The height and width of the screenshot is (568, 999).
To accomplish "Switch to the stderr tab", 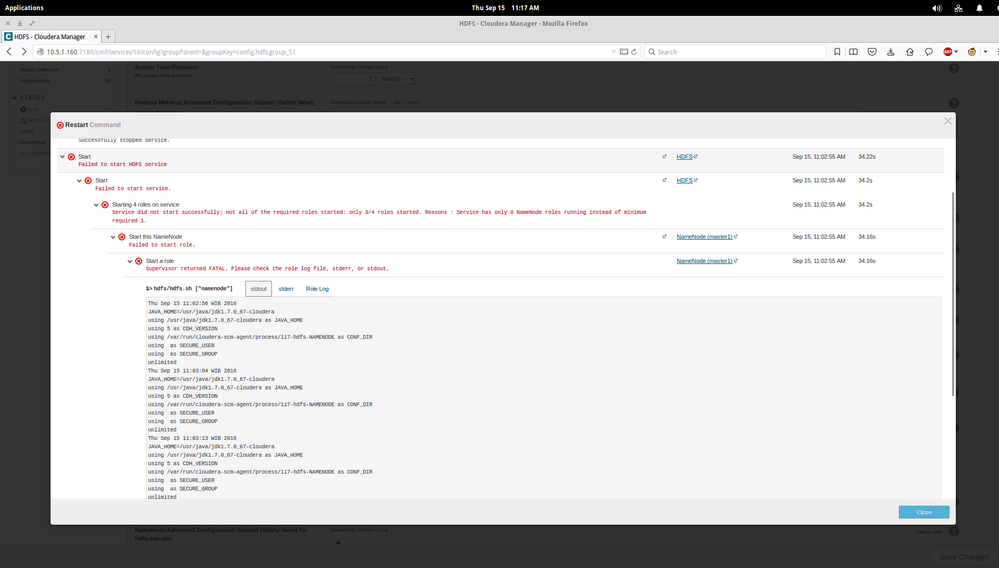I will click(x=286, y=289).
